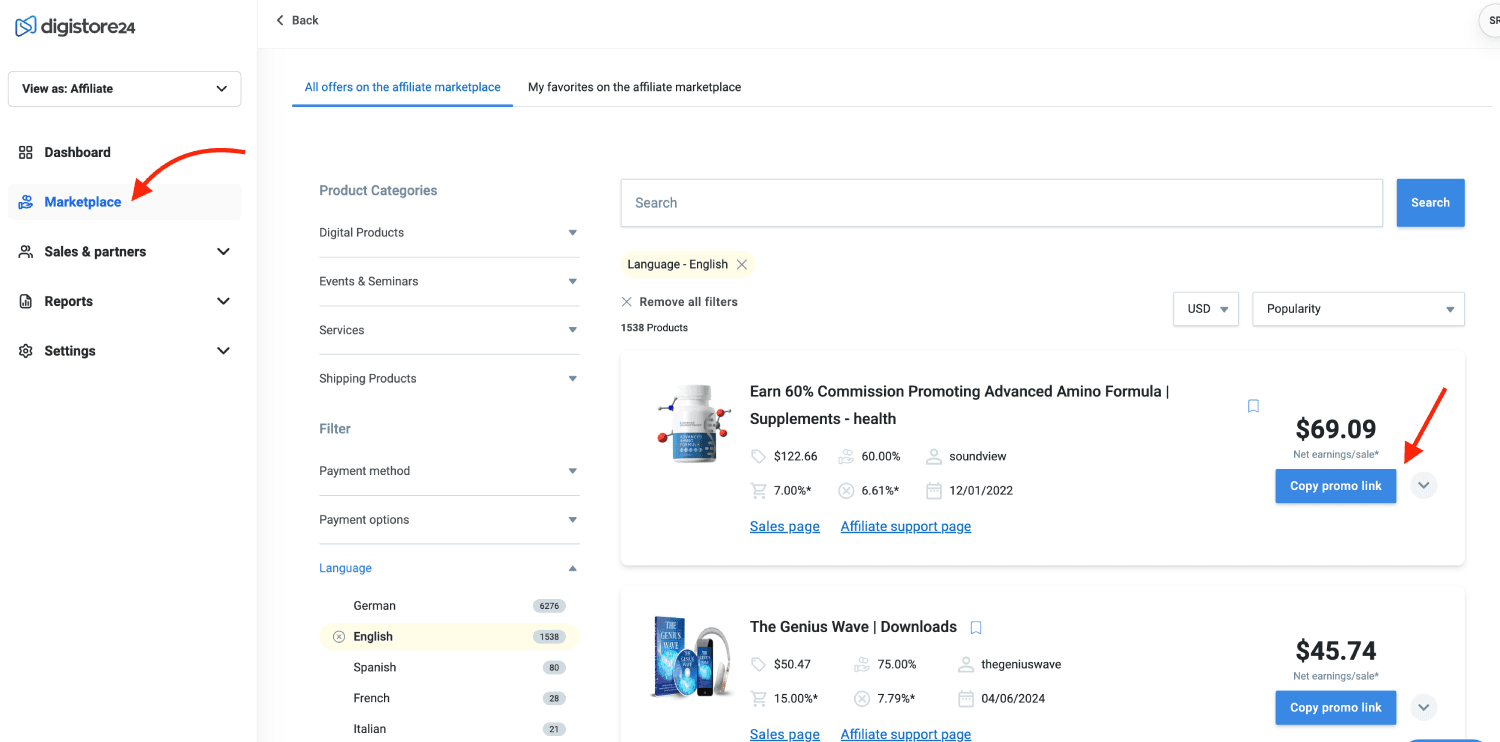Switch to All offers on affiliate marketplace tab
The image size is (1500, 742).
point(403,87)
